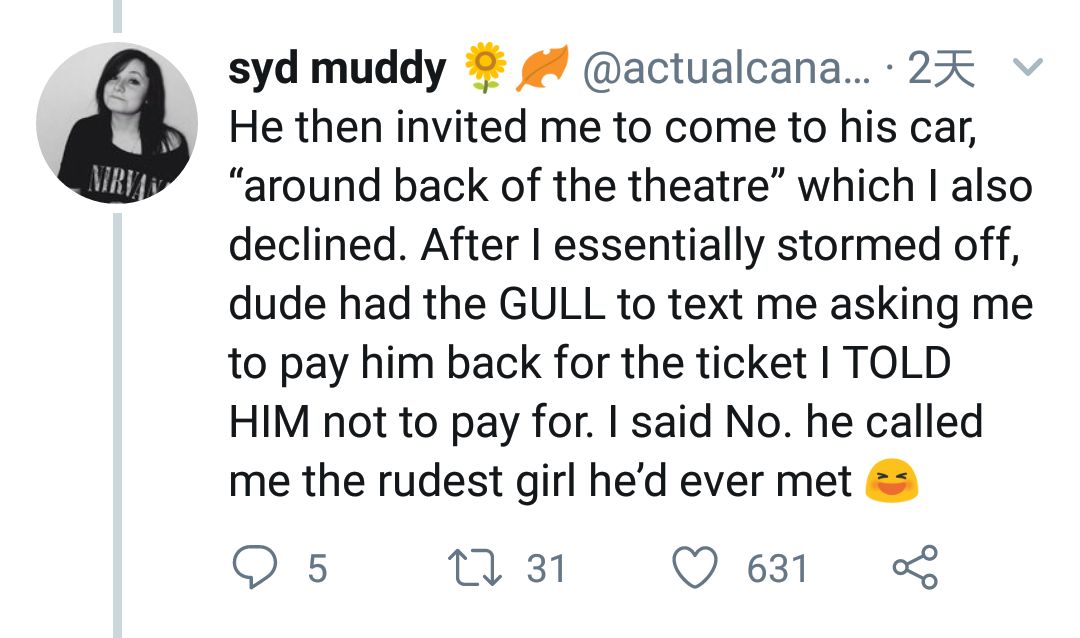Open the syd muddy display name
1080x638 pixels.
coord(336,70)
